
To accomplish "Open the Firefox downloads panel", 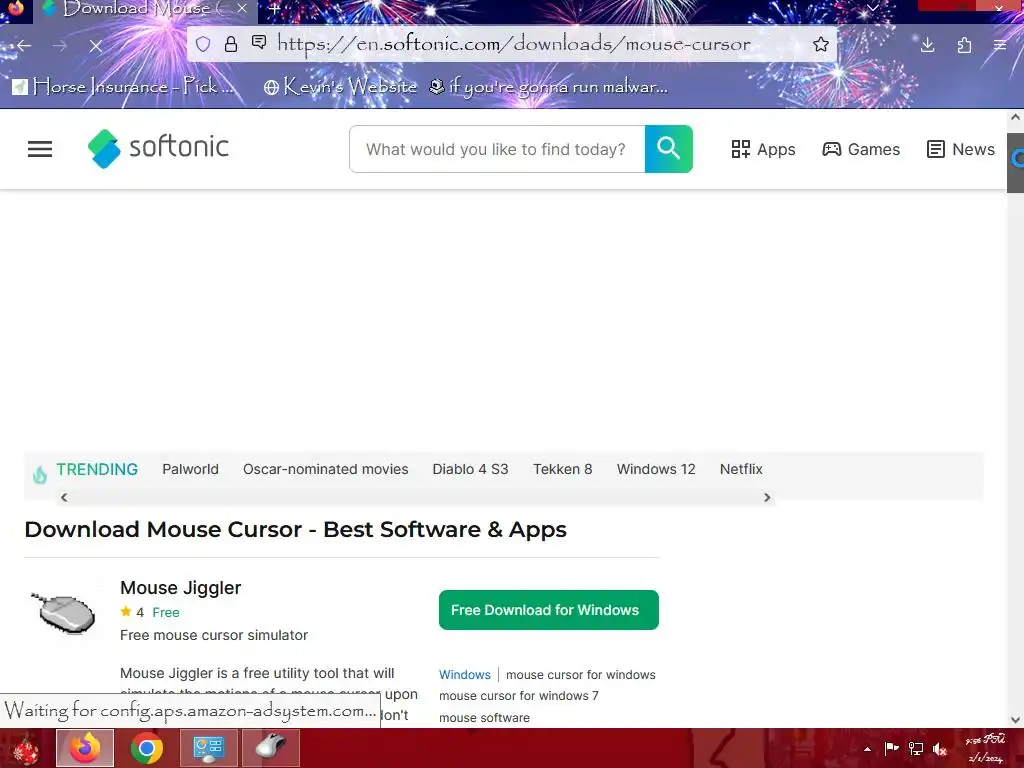I will [927, 45].
